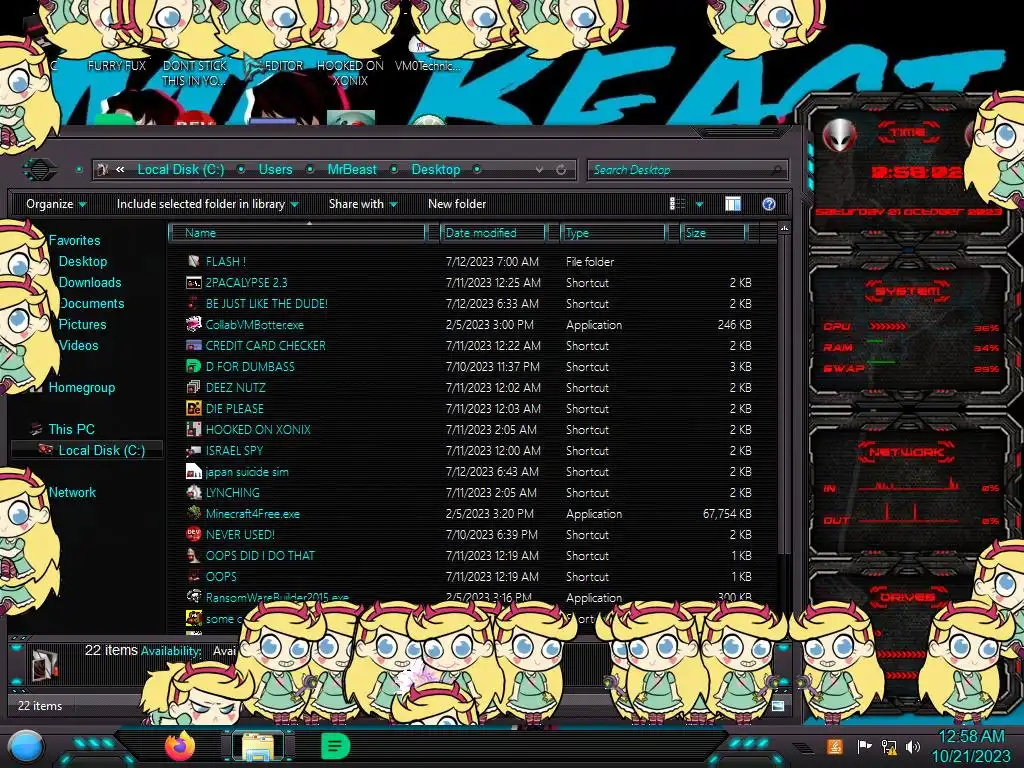
Task: Sort by Date modified column header
Action: coord(493,232)
